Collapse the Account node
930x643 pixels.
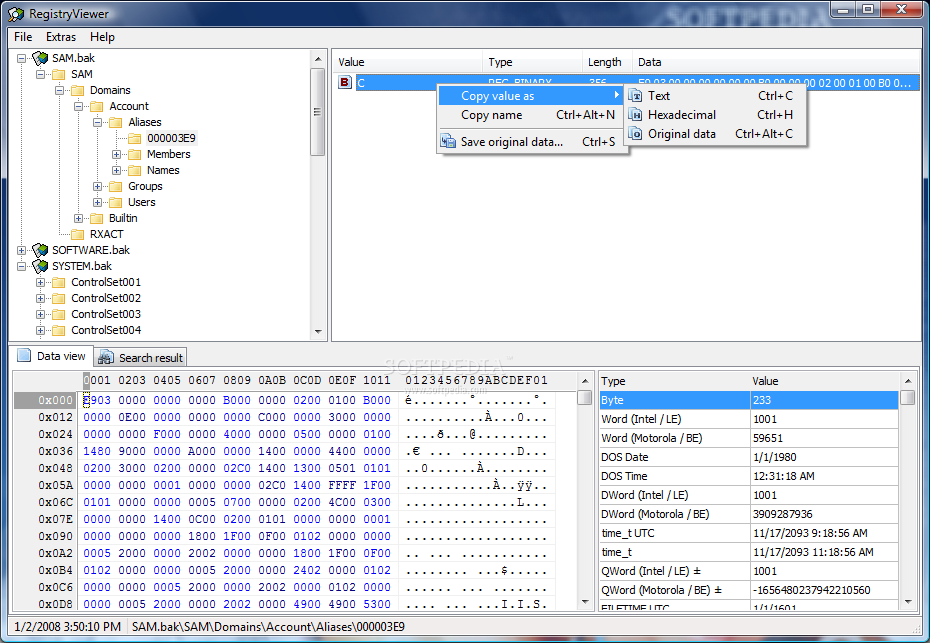[78, 106]
